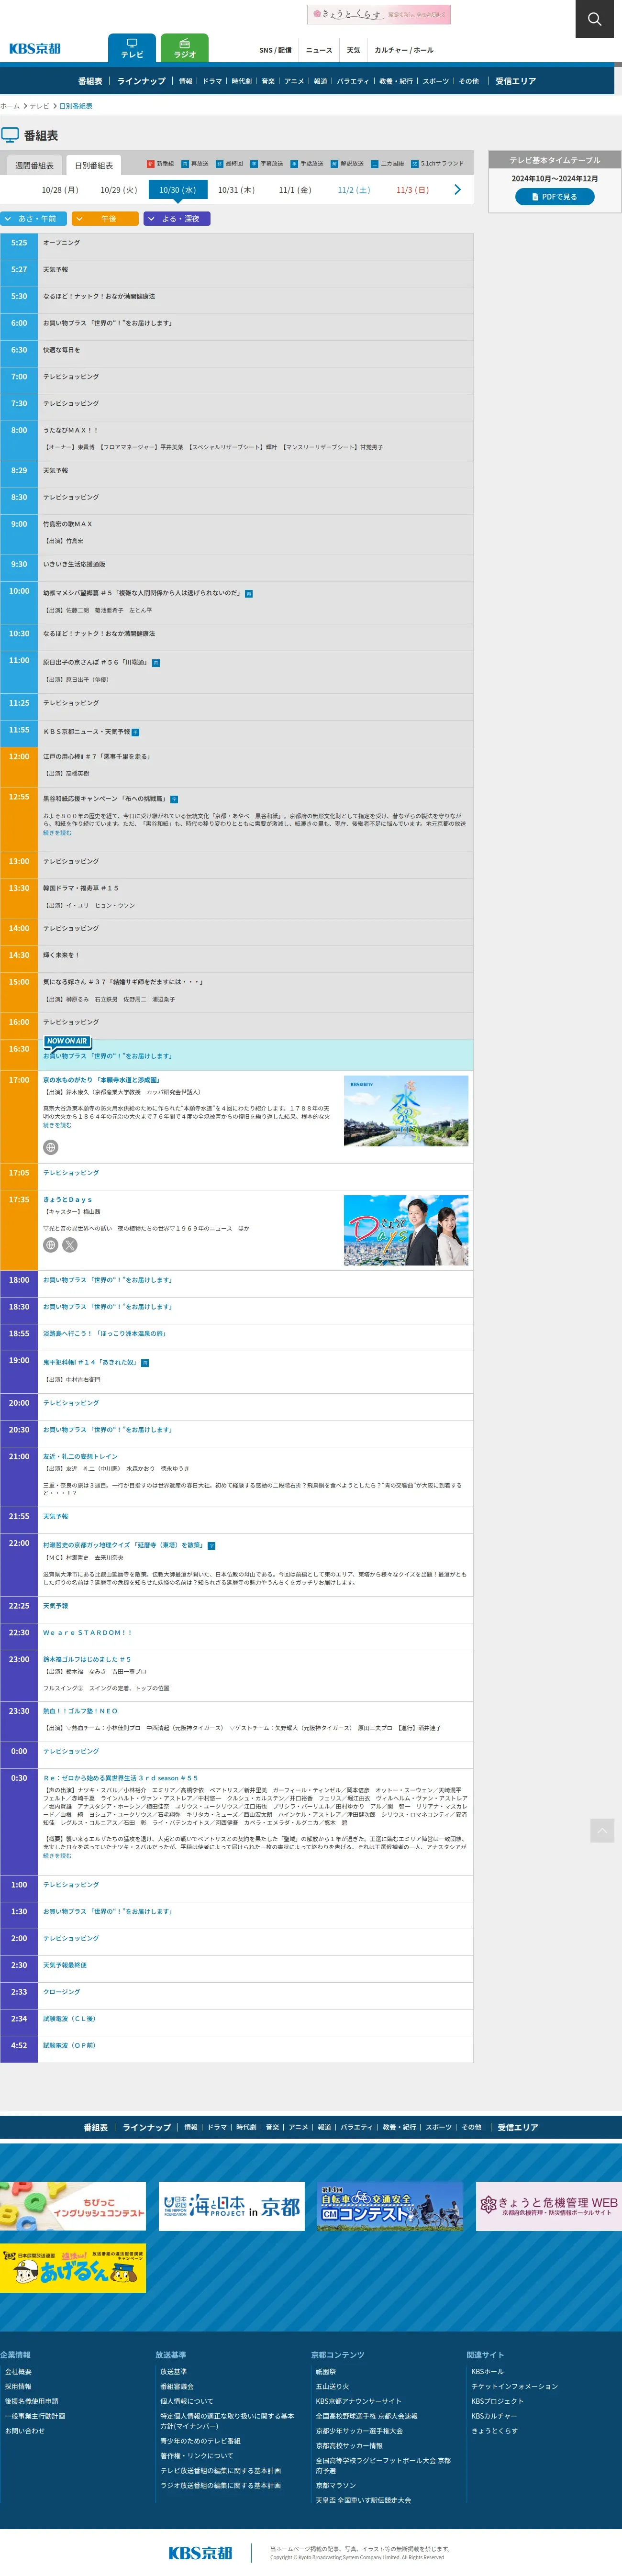The image size is (622, 2576).
Task: Go to next week with right chevron
Action: 458,190
